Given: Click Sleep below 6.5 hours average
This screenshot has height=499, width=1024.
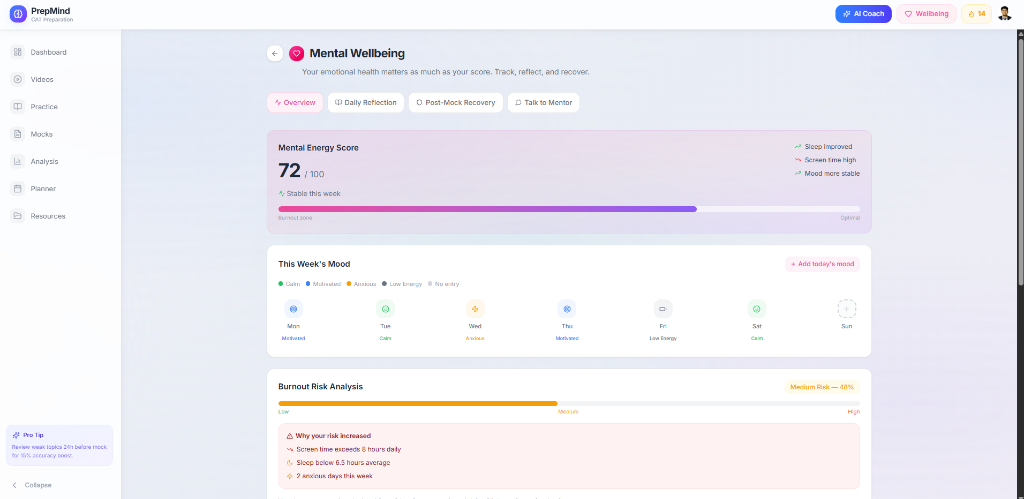Looking at the screenshot, I should click(x=338, y=462).
